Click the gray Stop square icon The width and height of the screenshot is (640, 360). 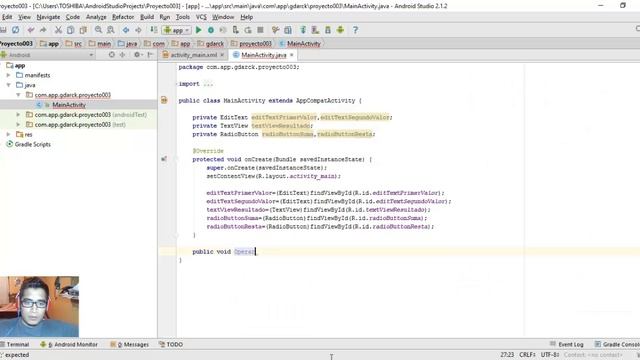pyautogui.click(x=260, y=30)
